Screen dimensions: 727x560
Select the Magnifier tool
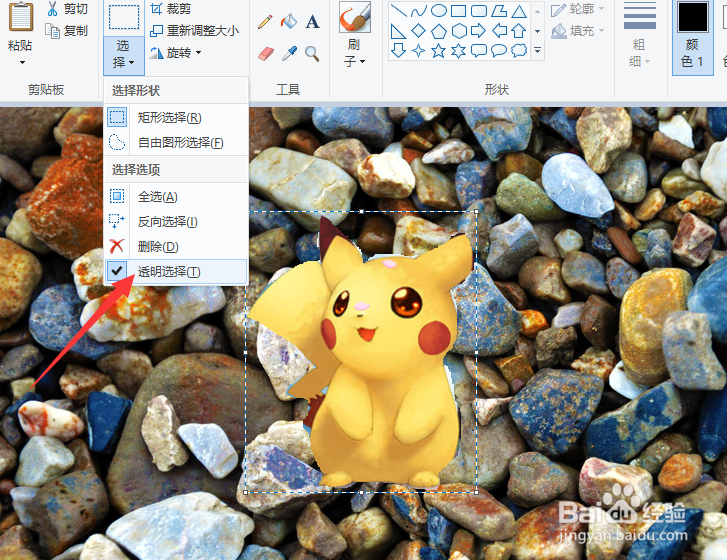(312, 54)
